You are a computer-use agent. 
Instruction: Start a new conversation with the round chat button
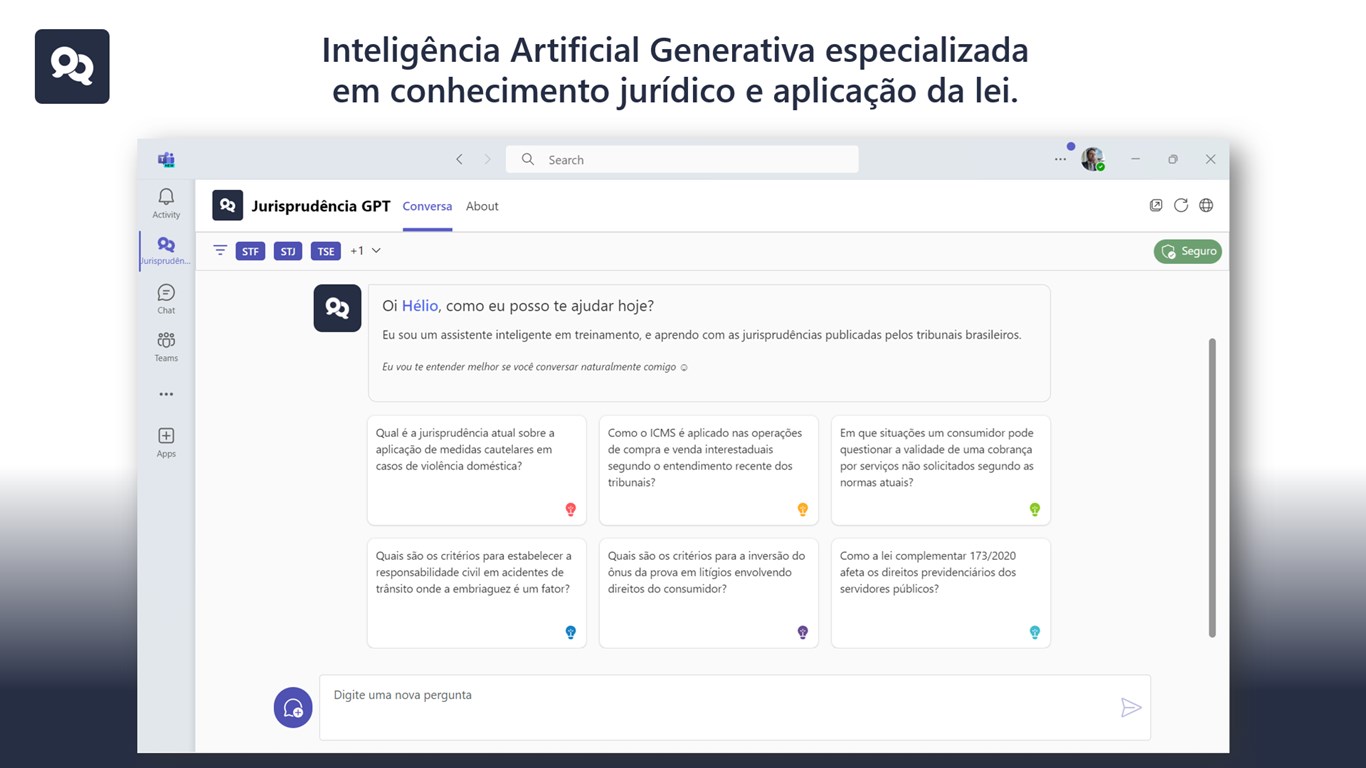tap(293, 708)
